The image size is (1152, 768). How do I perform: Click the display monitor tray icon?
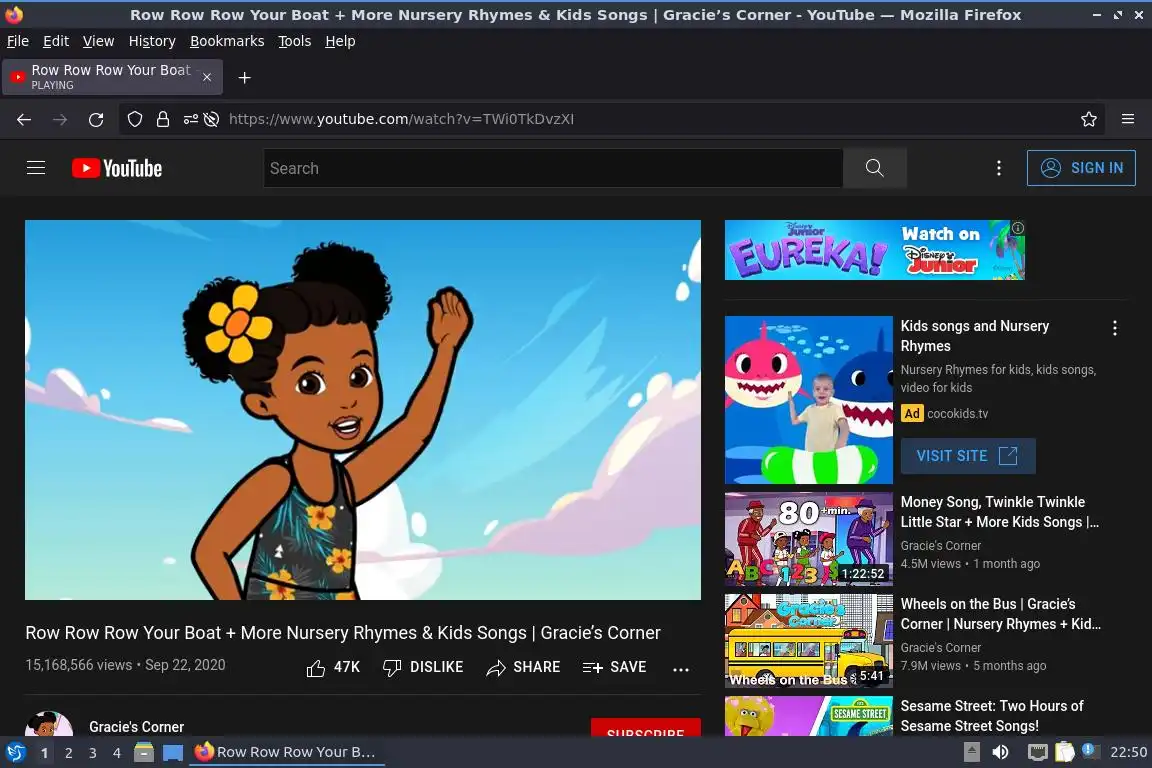(x=1037, y=752)
